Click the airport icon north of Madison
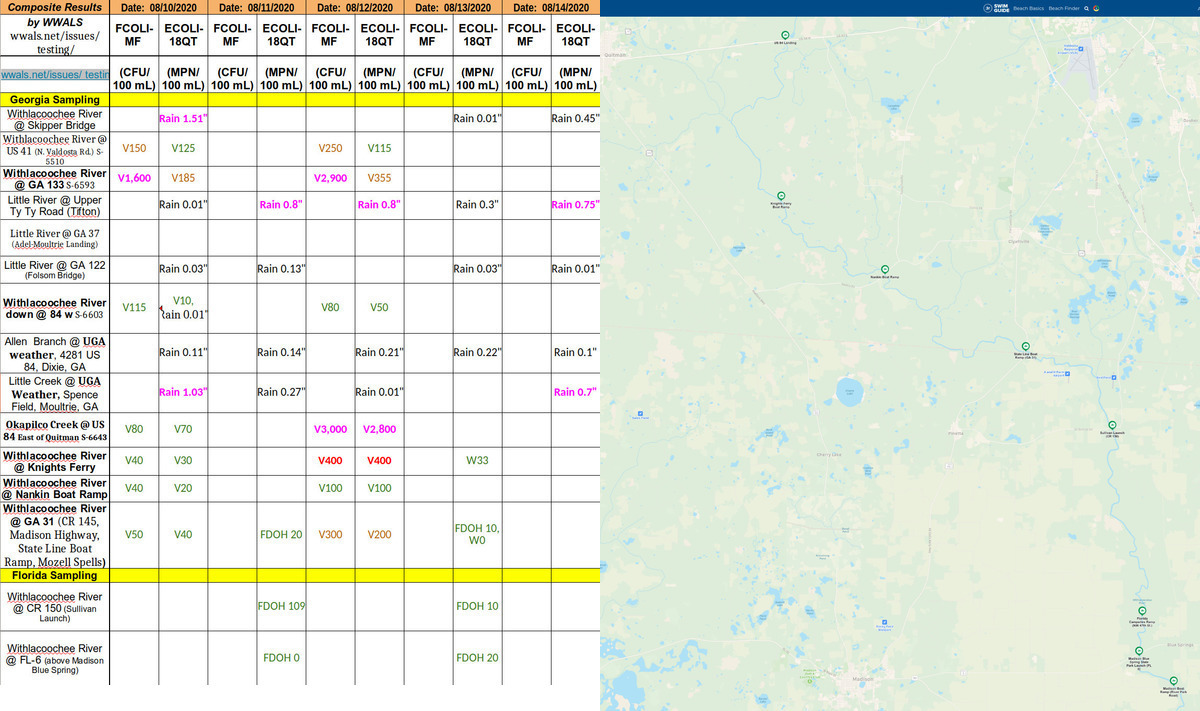1200x711 pixels. [885, 622]
